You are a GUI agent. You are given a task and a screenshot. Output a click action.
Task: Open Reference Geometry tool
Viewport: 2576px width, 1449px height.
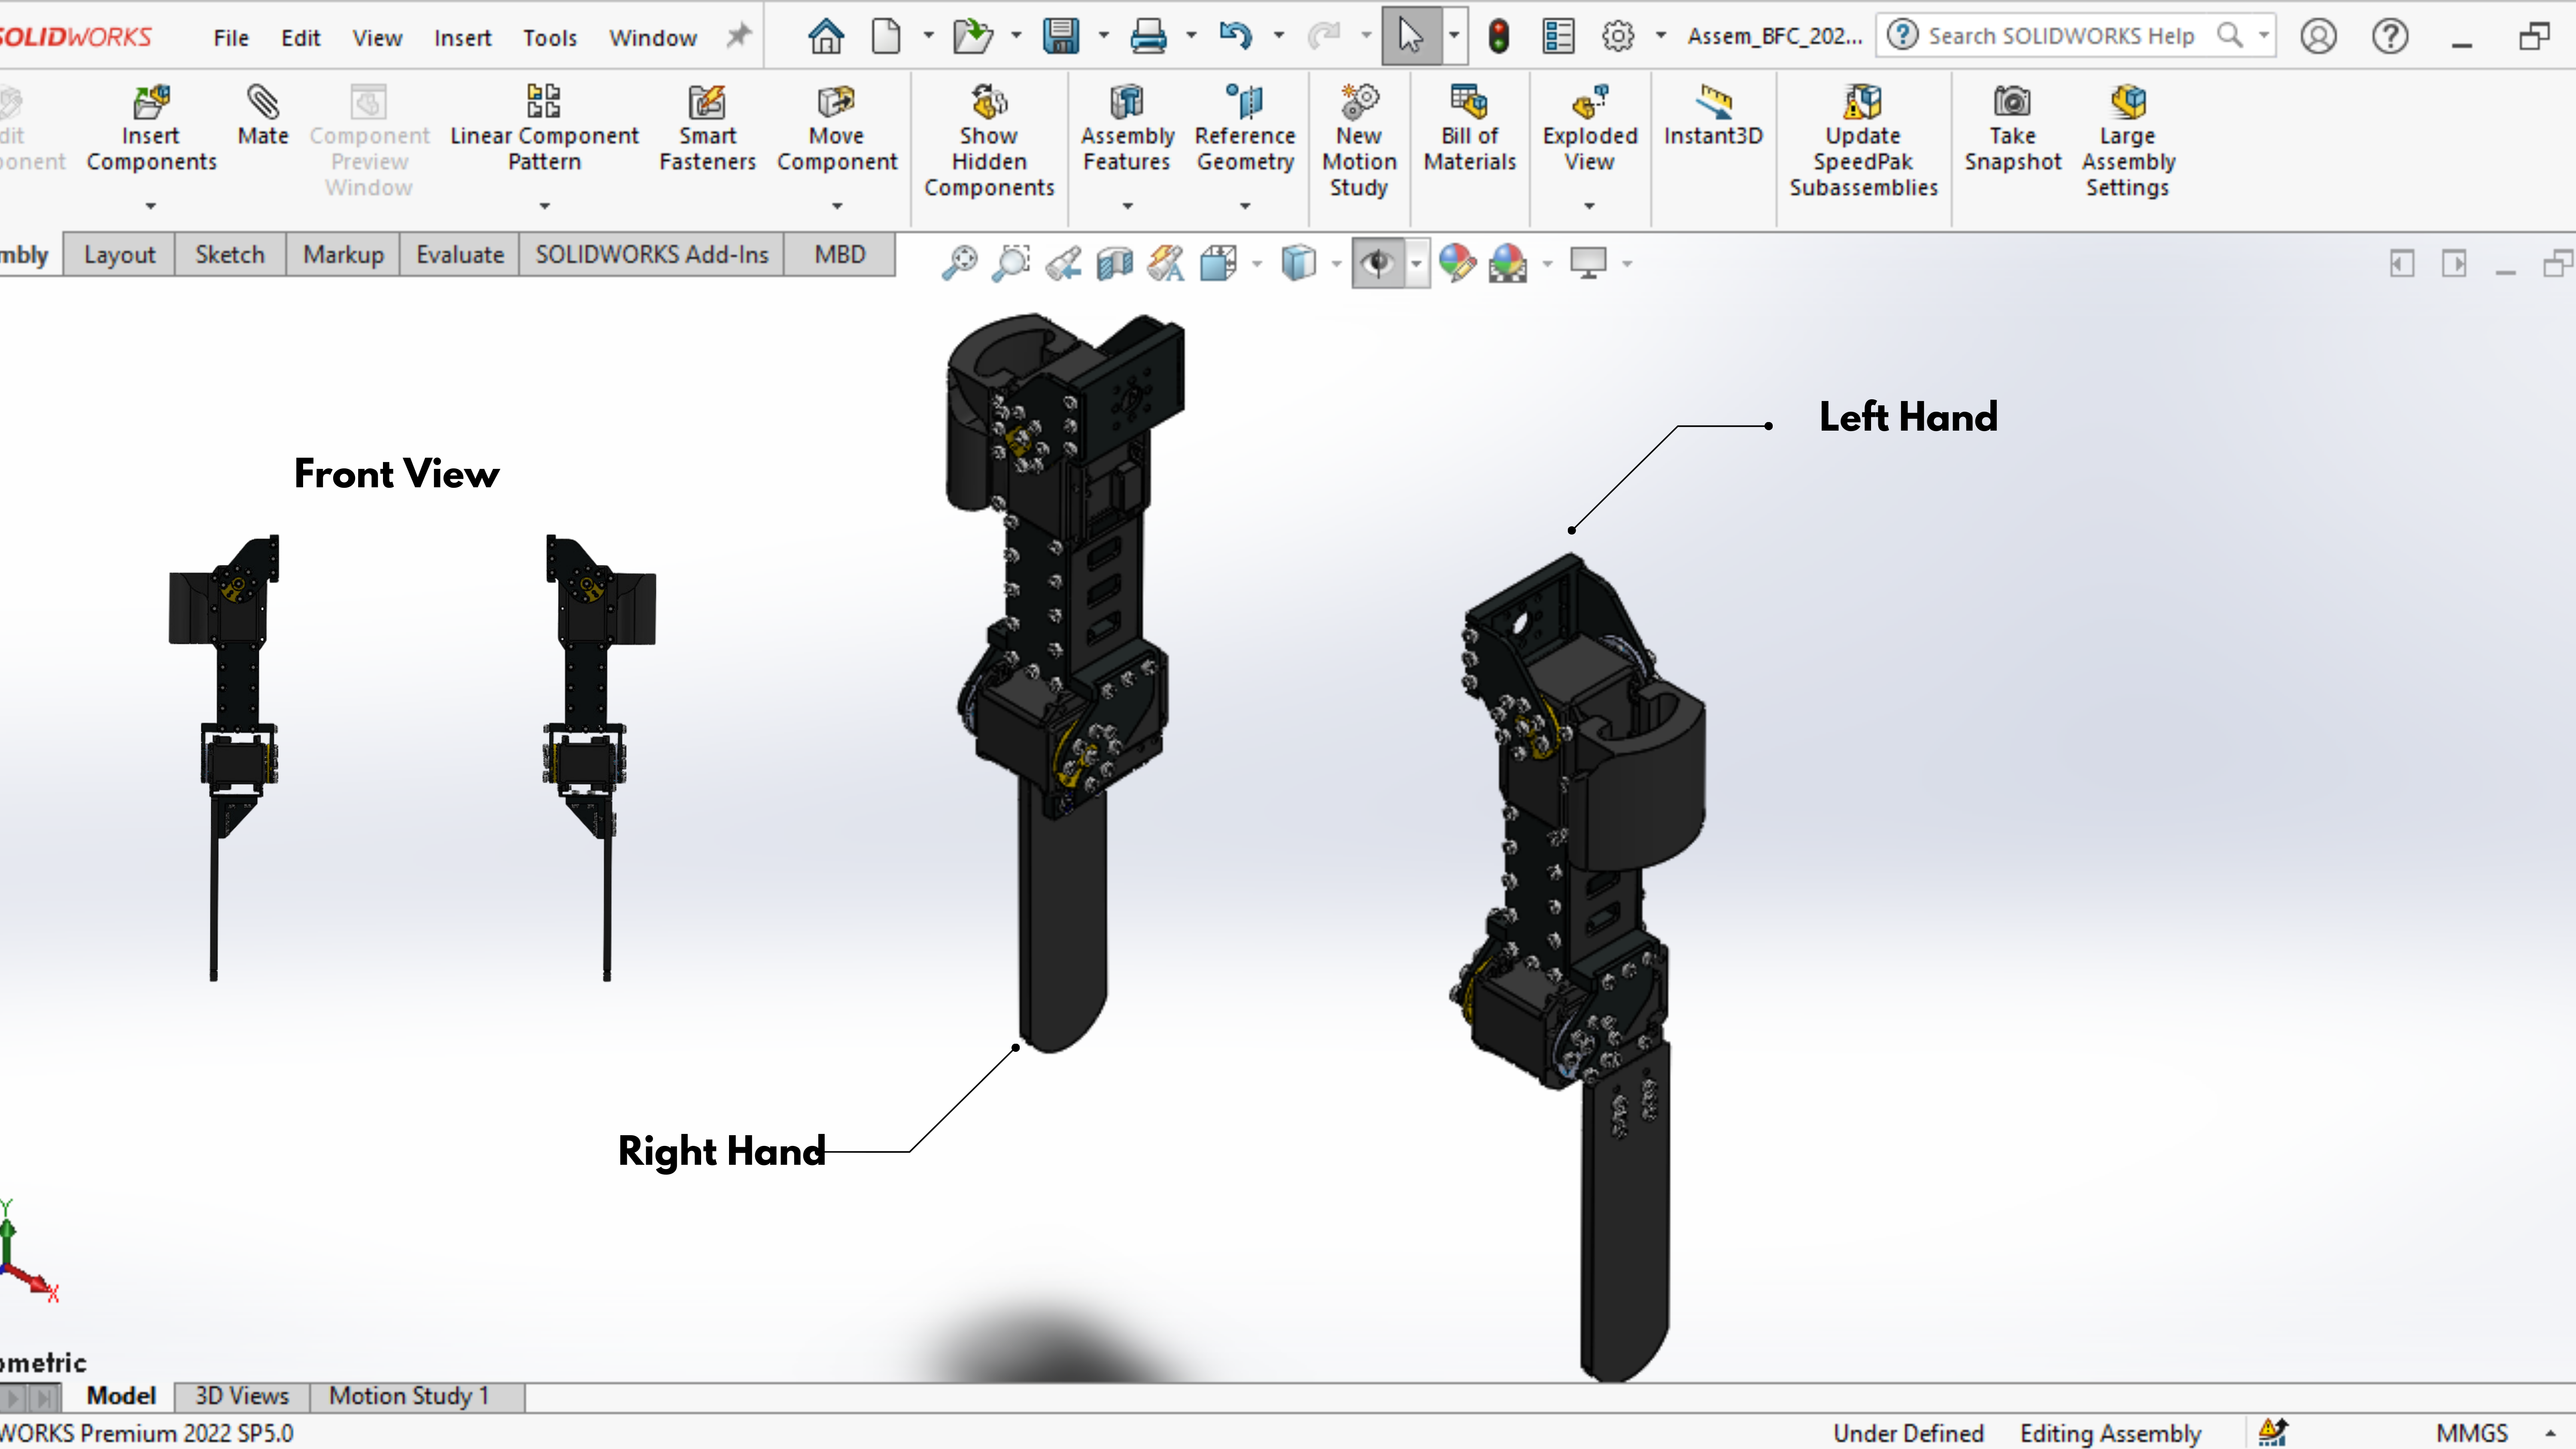pyautogui.click(x=1245, y=129)
